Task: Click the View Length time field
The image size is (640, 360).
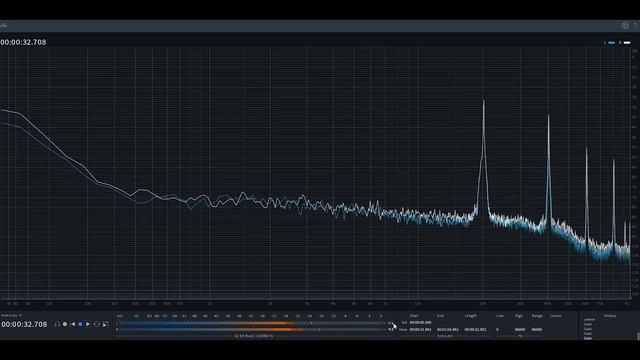Action: (x=475, y=329)
